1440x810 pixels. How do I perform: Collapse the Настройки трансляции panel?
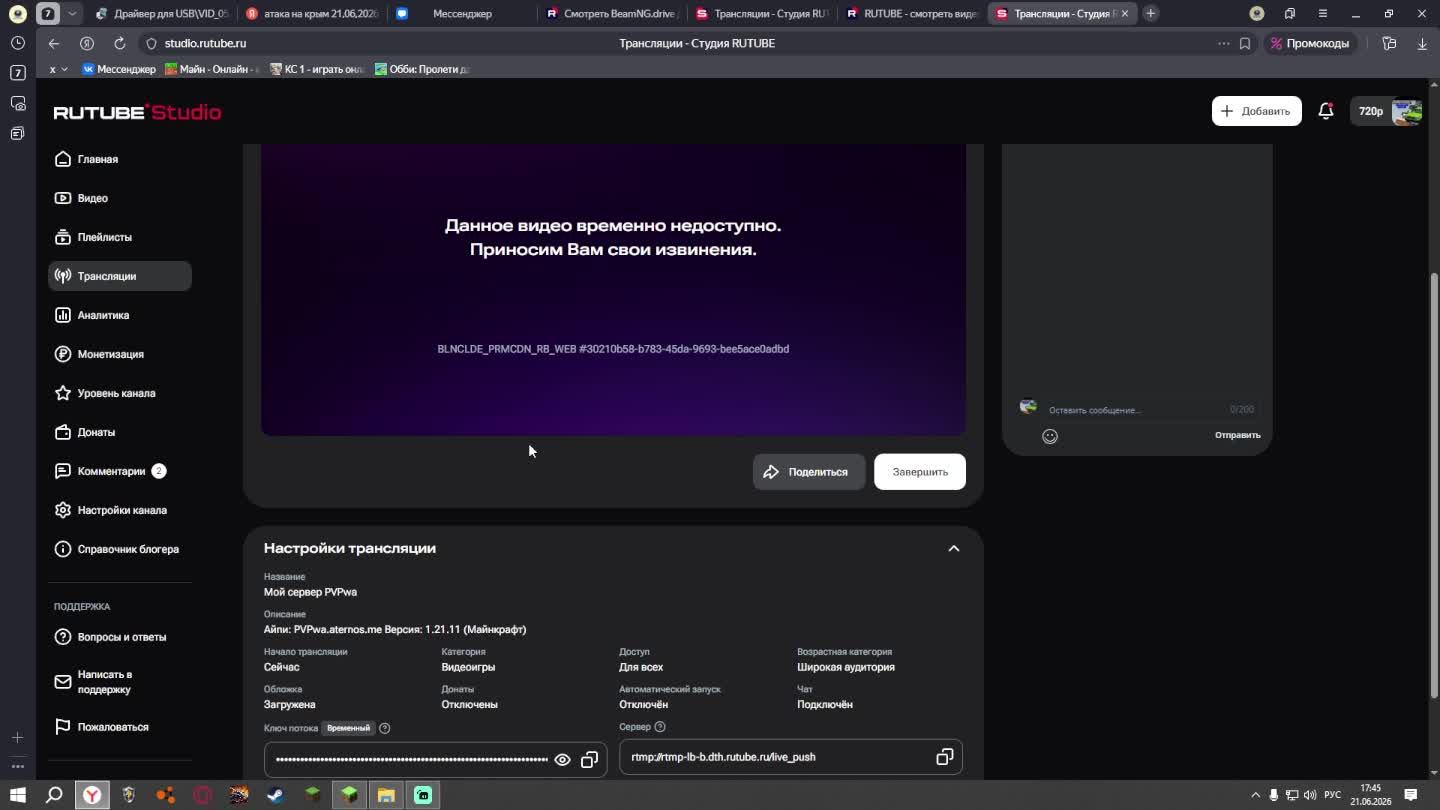point(953,548)
